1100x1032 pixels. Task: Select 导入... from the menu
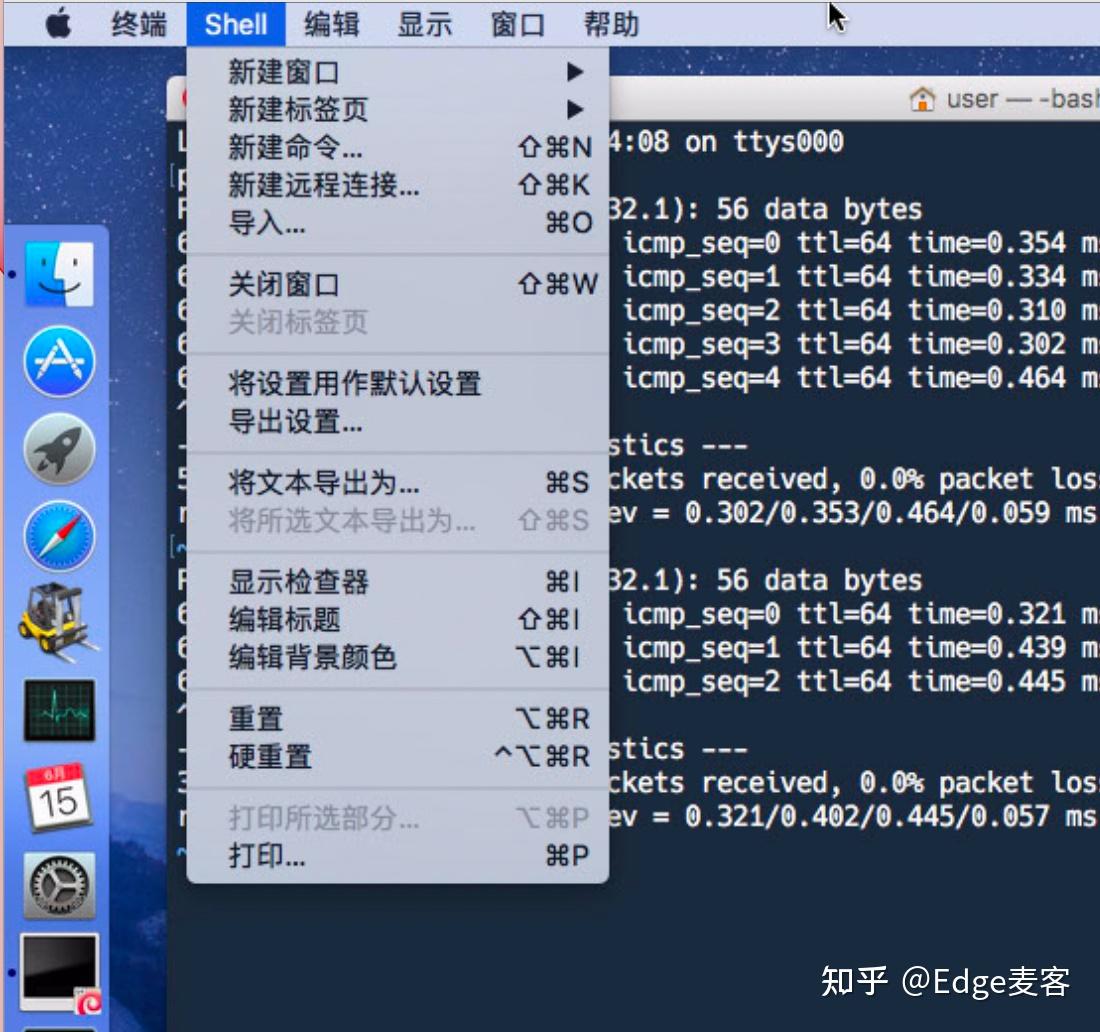pyautogui.click(x=398, y=223)
